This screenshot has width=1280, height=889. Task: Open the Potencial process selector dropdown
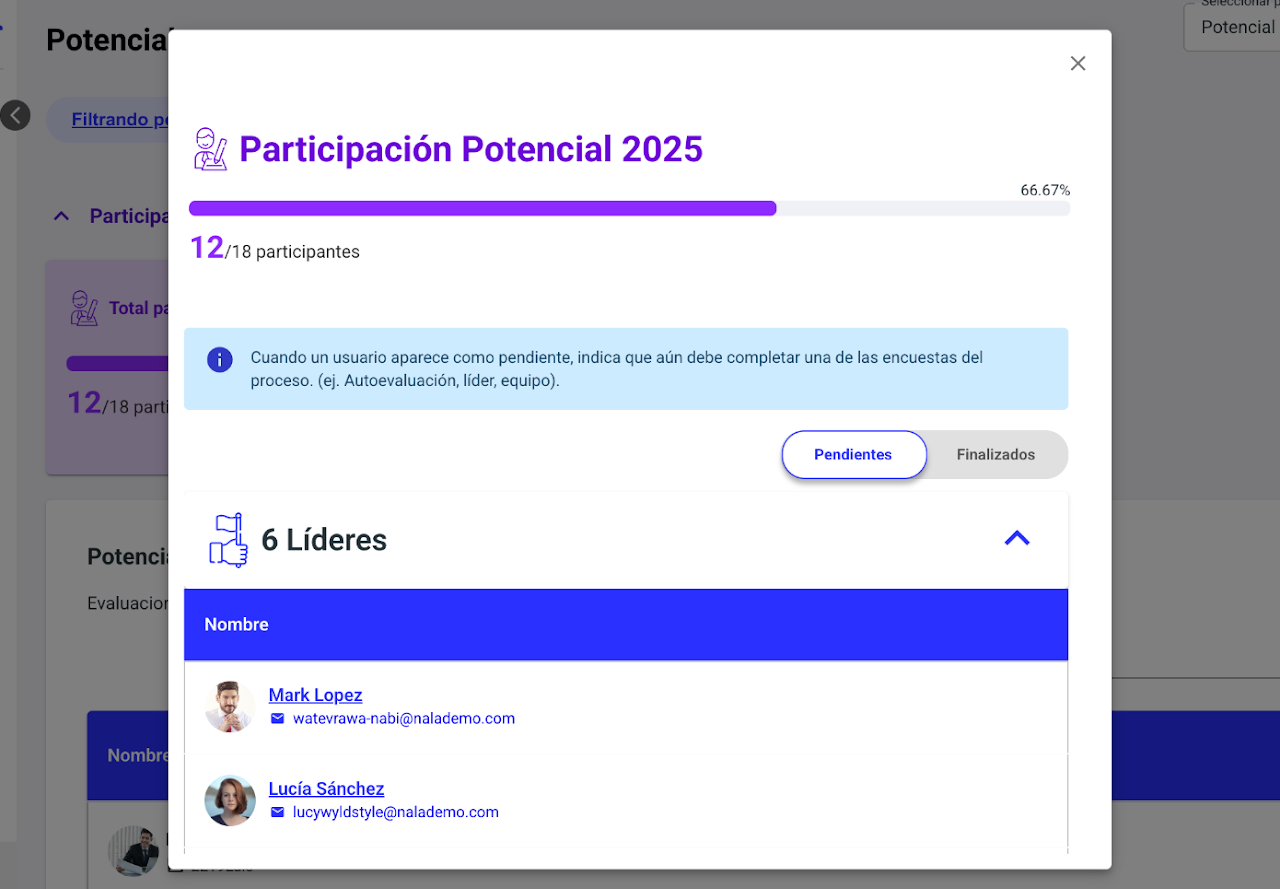pos(1235,27)
